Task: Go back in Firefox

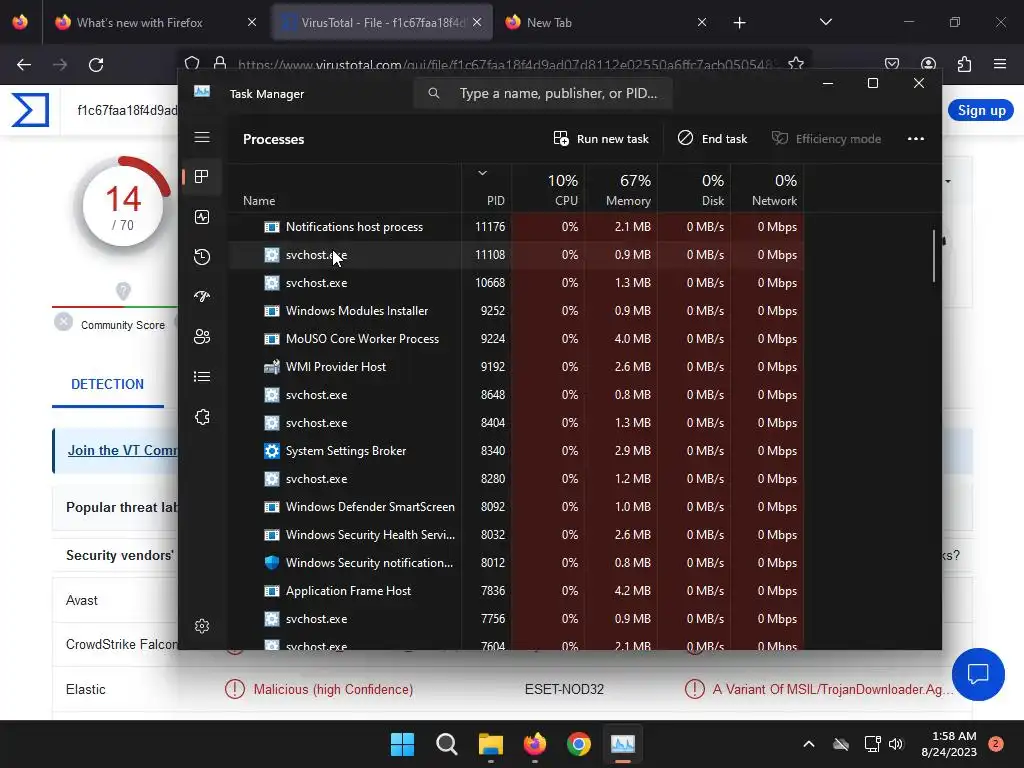Action: coord(24,65)
